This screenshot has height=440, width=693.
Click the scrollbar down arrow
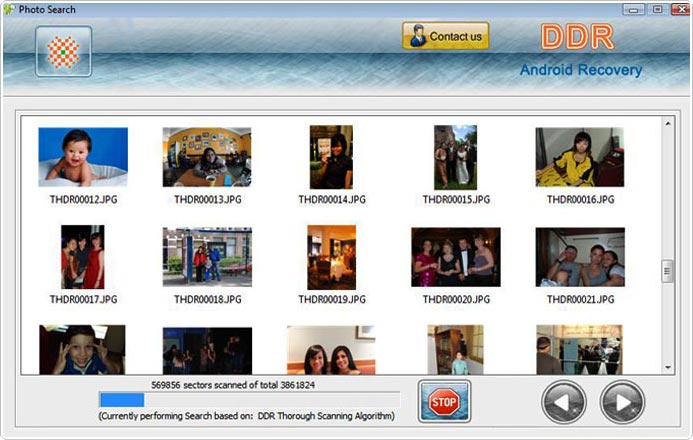click(667, 368)
